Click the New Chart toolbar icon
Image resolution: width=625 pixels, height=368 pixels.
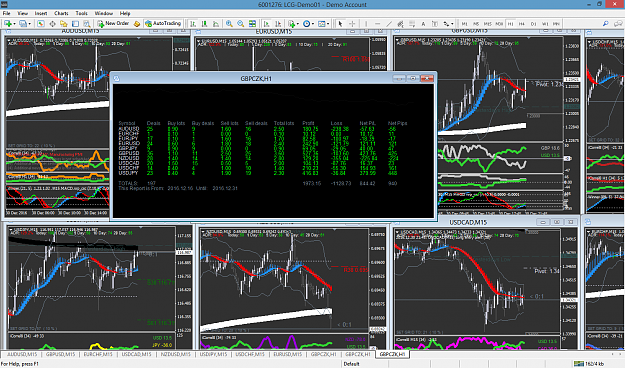pos(8,24)
